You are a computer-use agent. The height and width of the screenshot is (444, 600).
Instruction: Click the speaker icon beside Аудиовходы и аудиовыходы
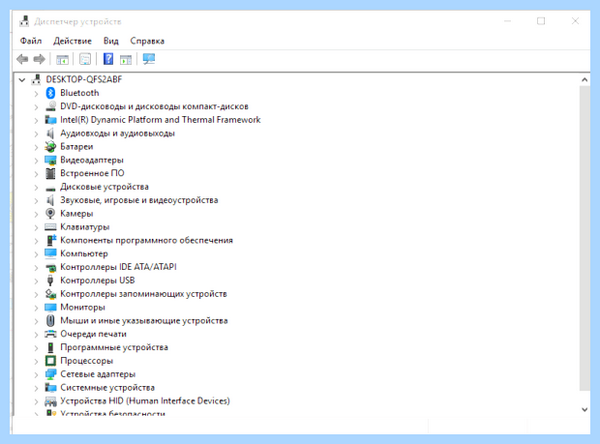click(50, 133)
